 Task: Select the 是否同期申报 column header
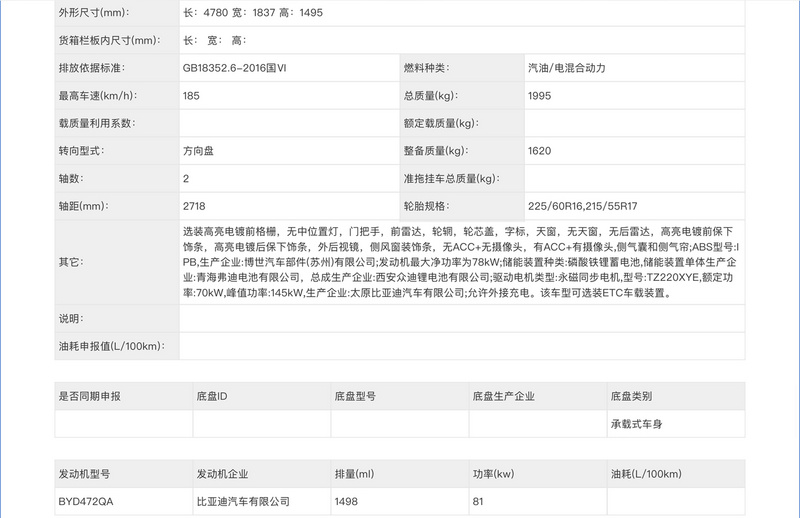coord(90,396)
